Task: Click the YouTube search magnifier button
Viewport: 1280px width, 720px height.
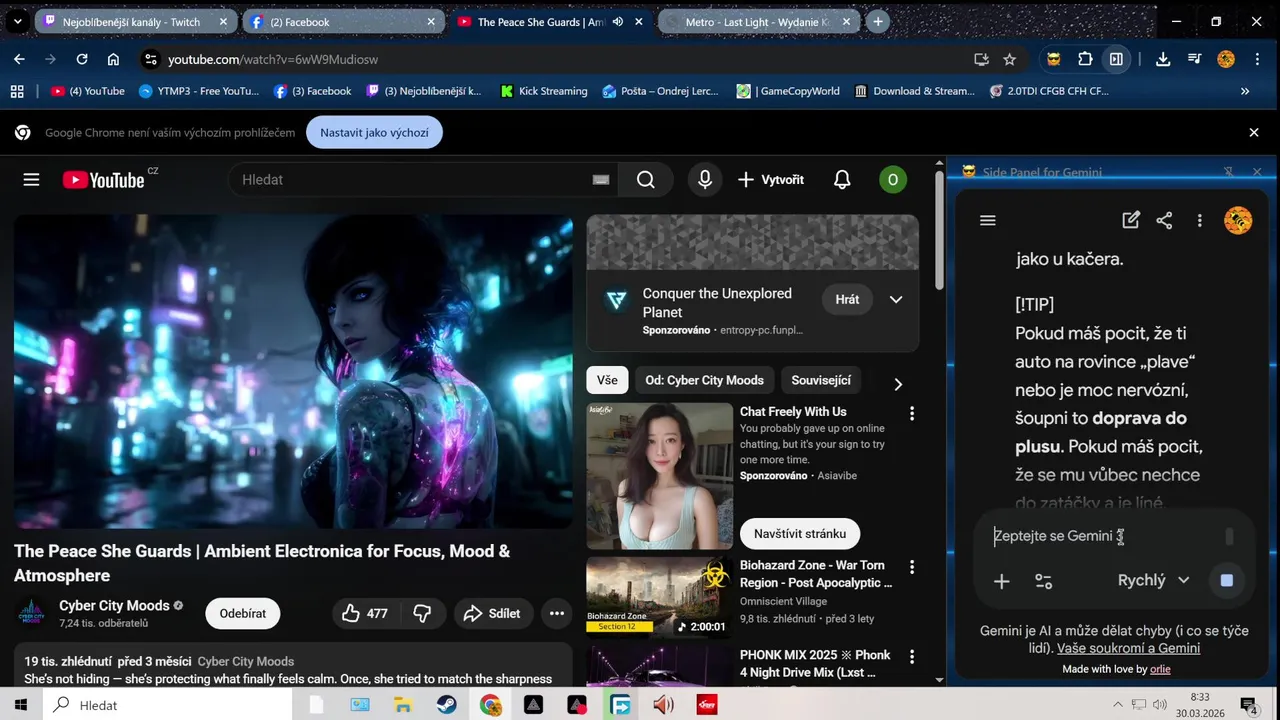Action: [x=646, y=180]
